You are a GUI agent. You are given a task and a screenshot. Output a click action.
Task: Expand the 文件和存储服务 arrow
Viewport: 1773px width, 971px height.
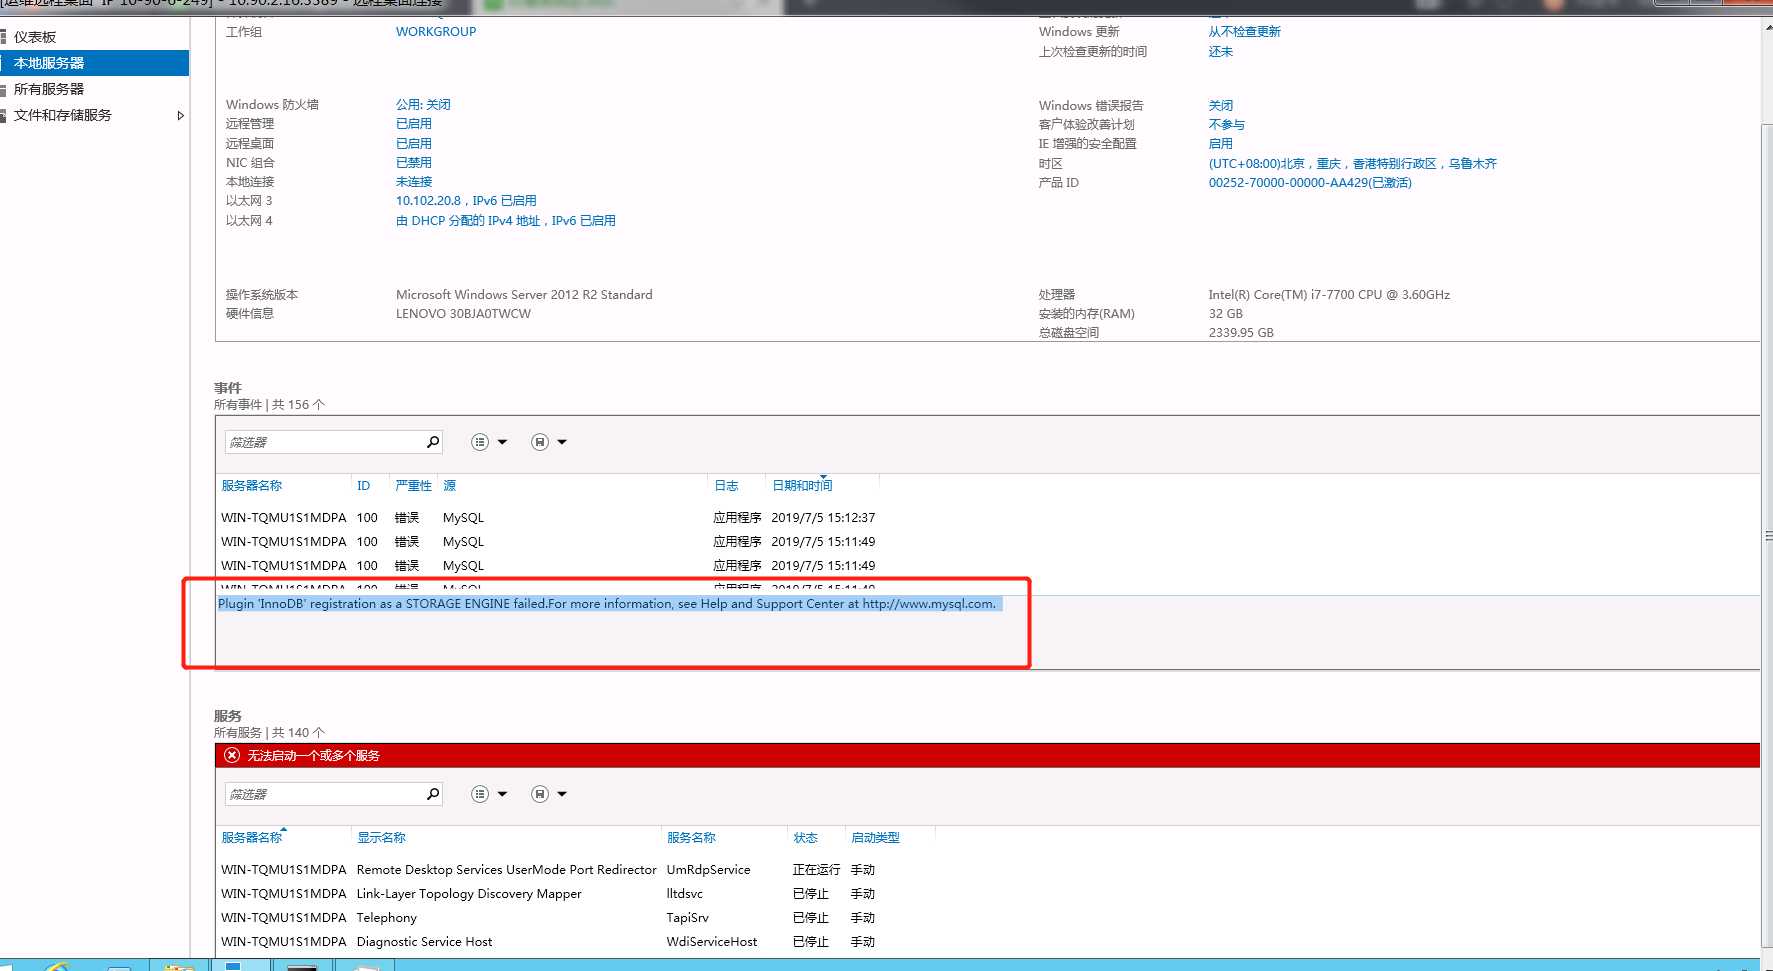pyautogui.click(x=180, y=116)
